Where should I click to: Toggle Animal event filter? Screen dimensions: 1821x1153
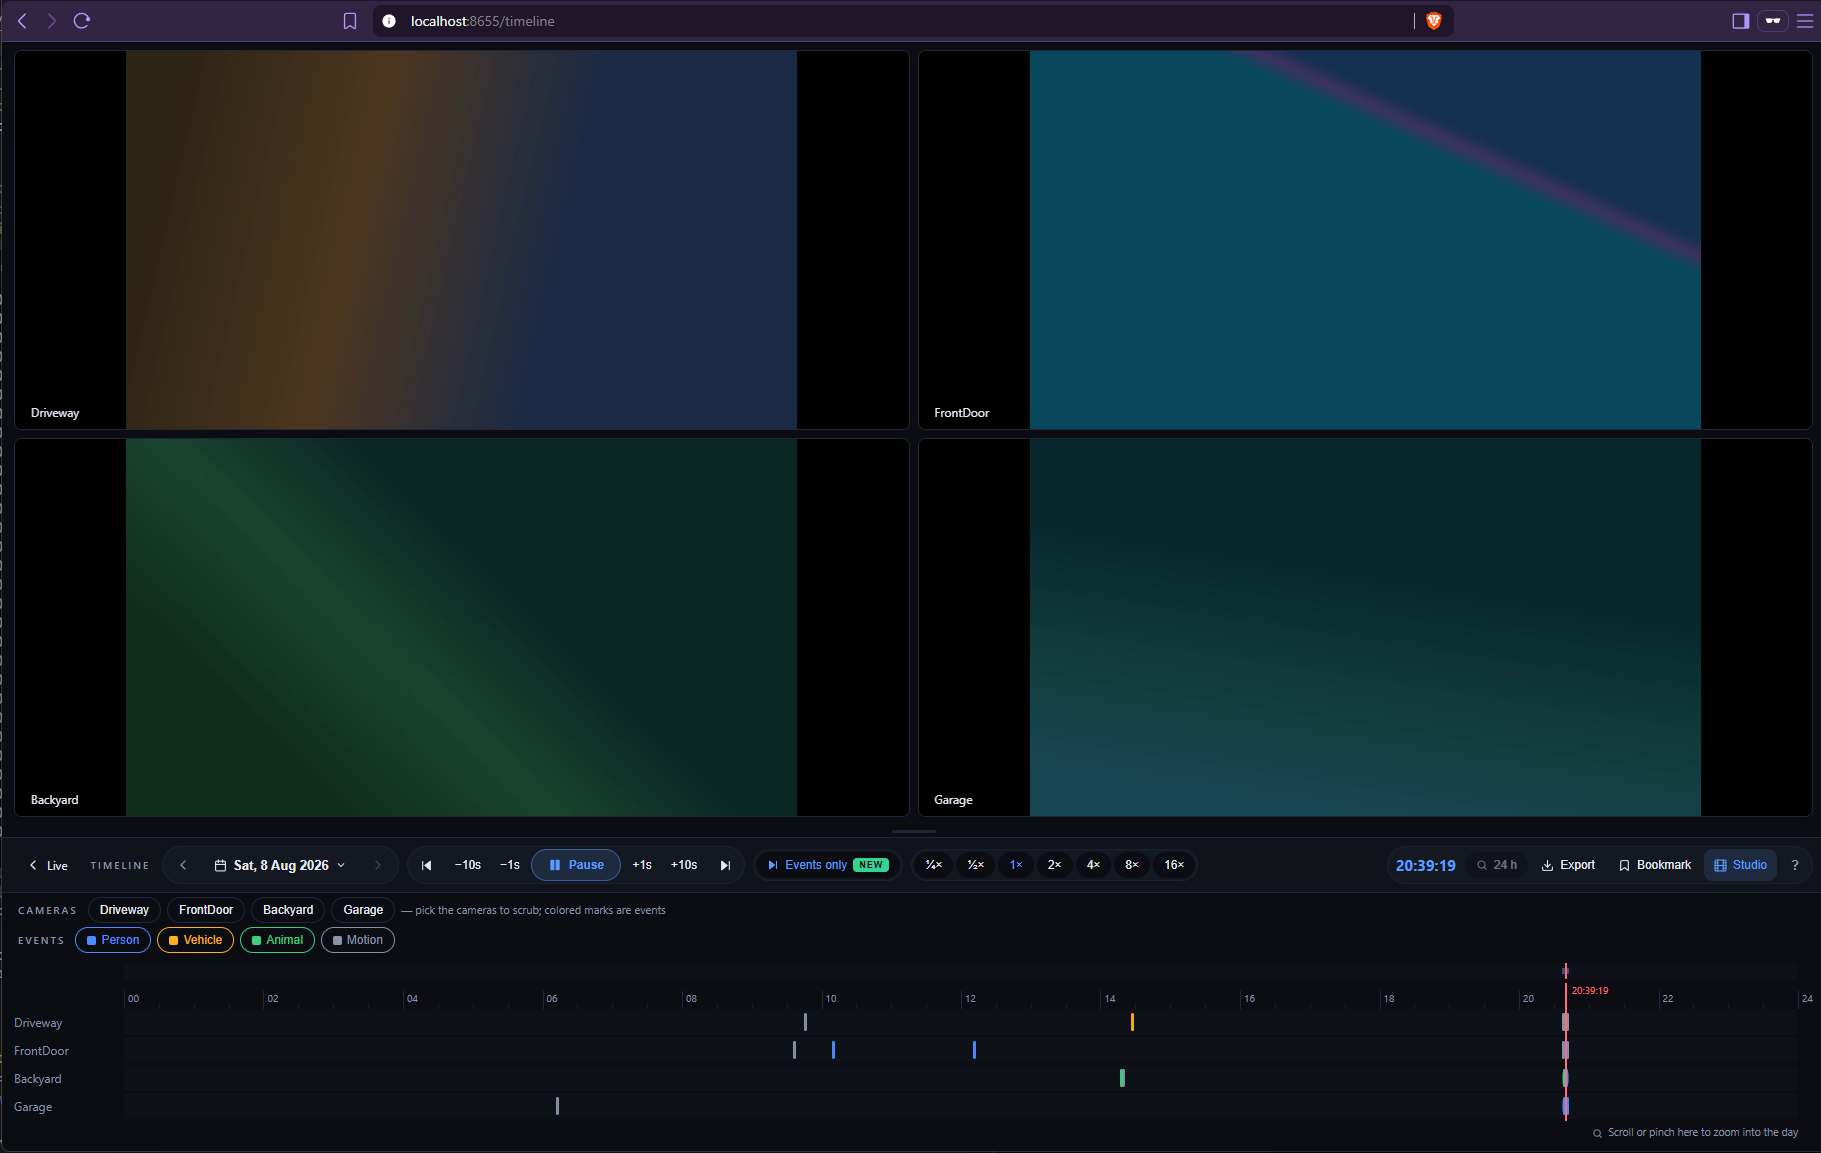click(277, 940)
